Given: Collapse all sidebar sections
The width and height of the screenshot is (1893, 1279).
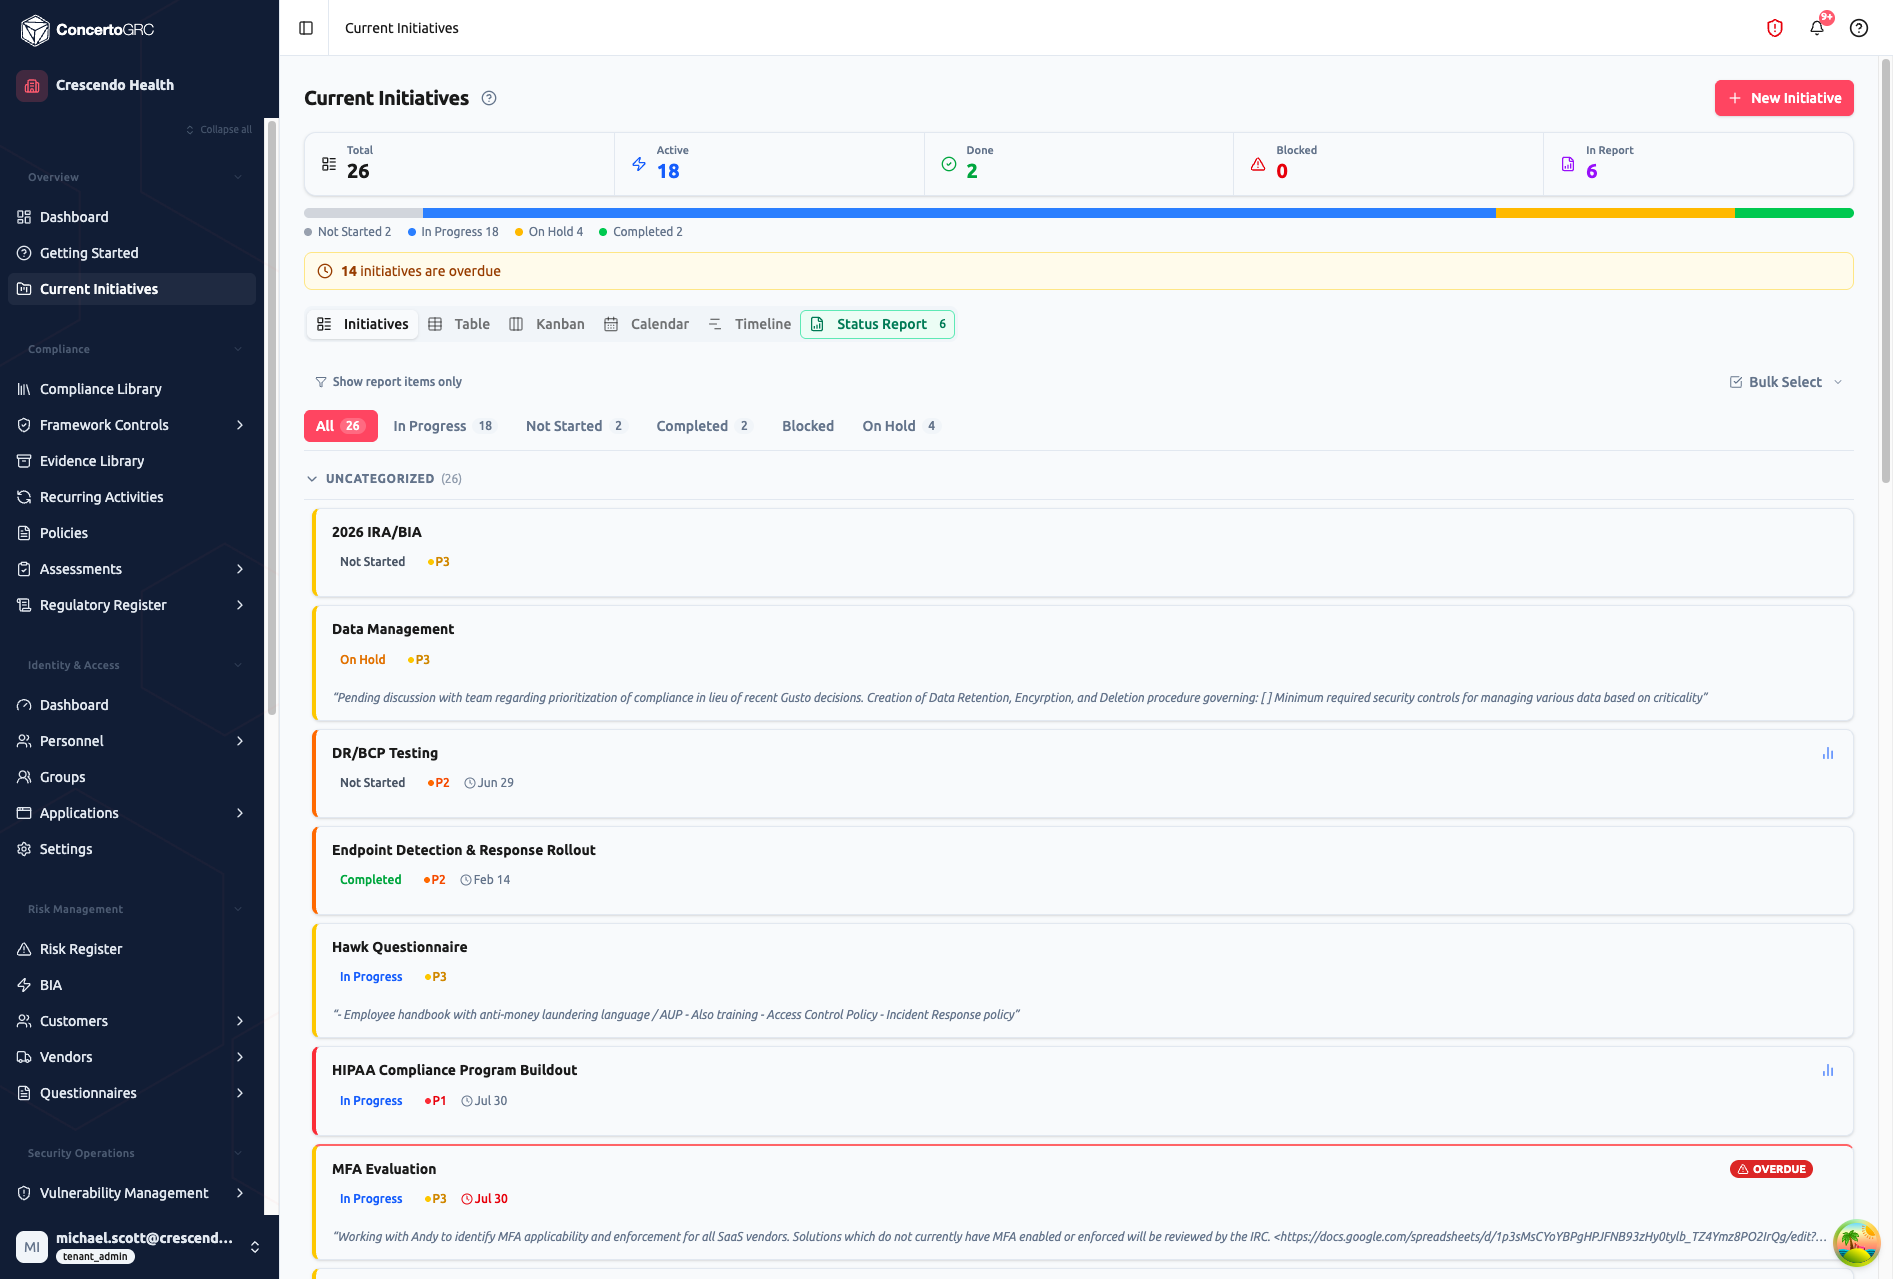Looking at the screenshot, I should [x=219, y=129].
